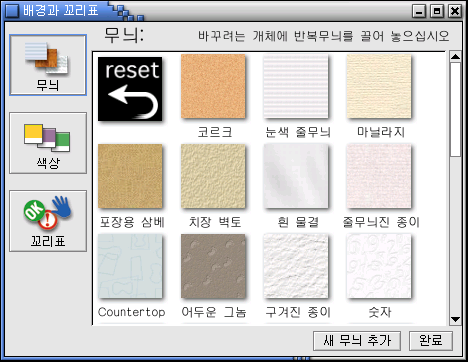Select the 숫자 numbers pattern
The height and width of the screenshot is (362, 468).
coord(379,266)
